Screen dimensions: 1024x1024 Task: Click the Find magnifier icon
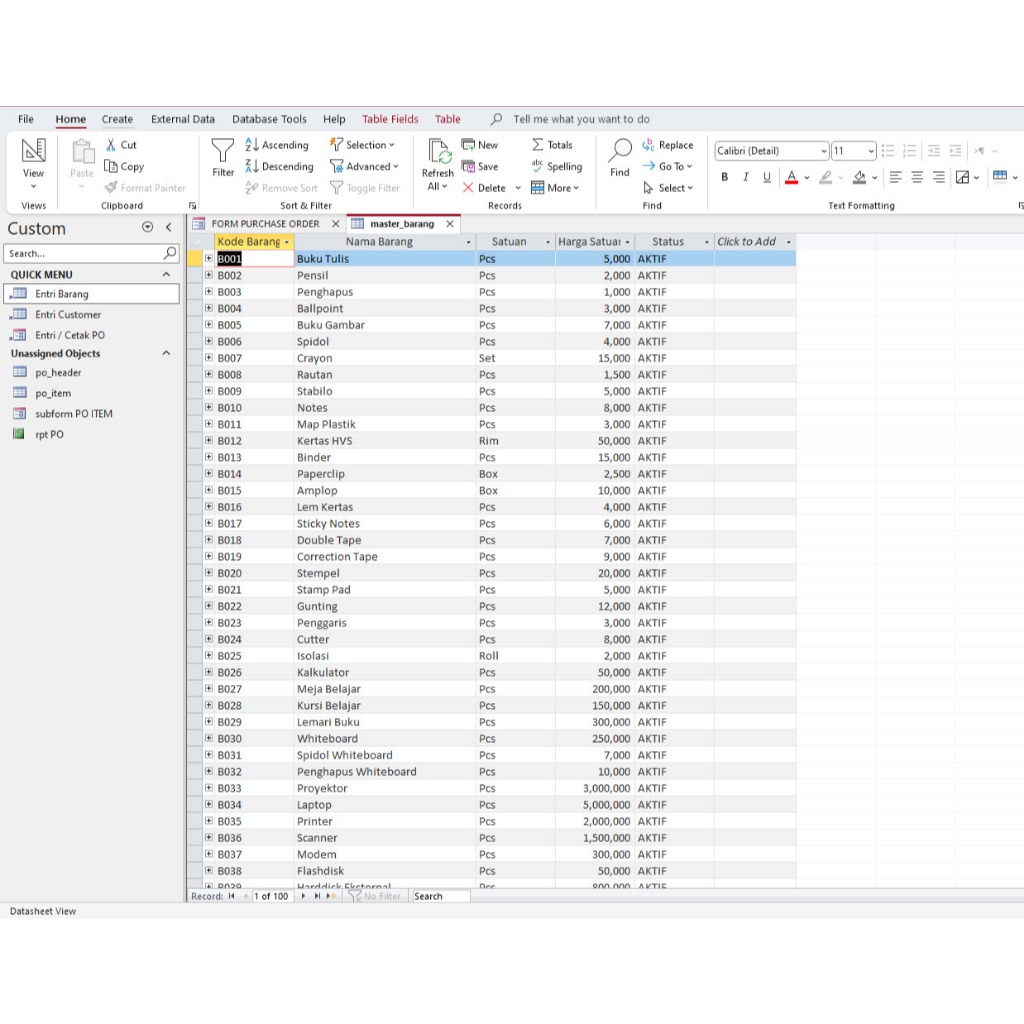(x=620, y=153)
